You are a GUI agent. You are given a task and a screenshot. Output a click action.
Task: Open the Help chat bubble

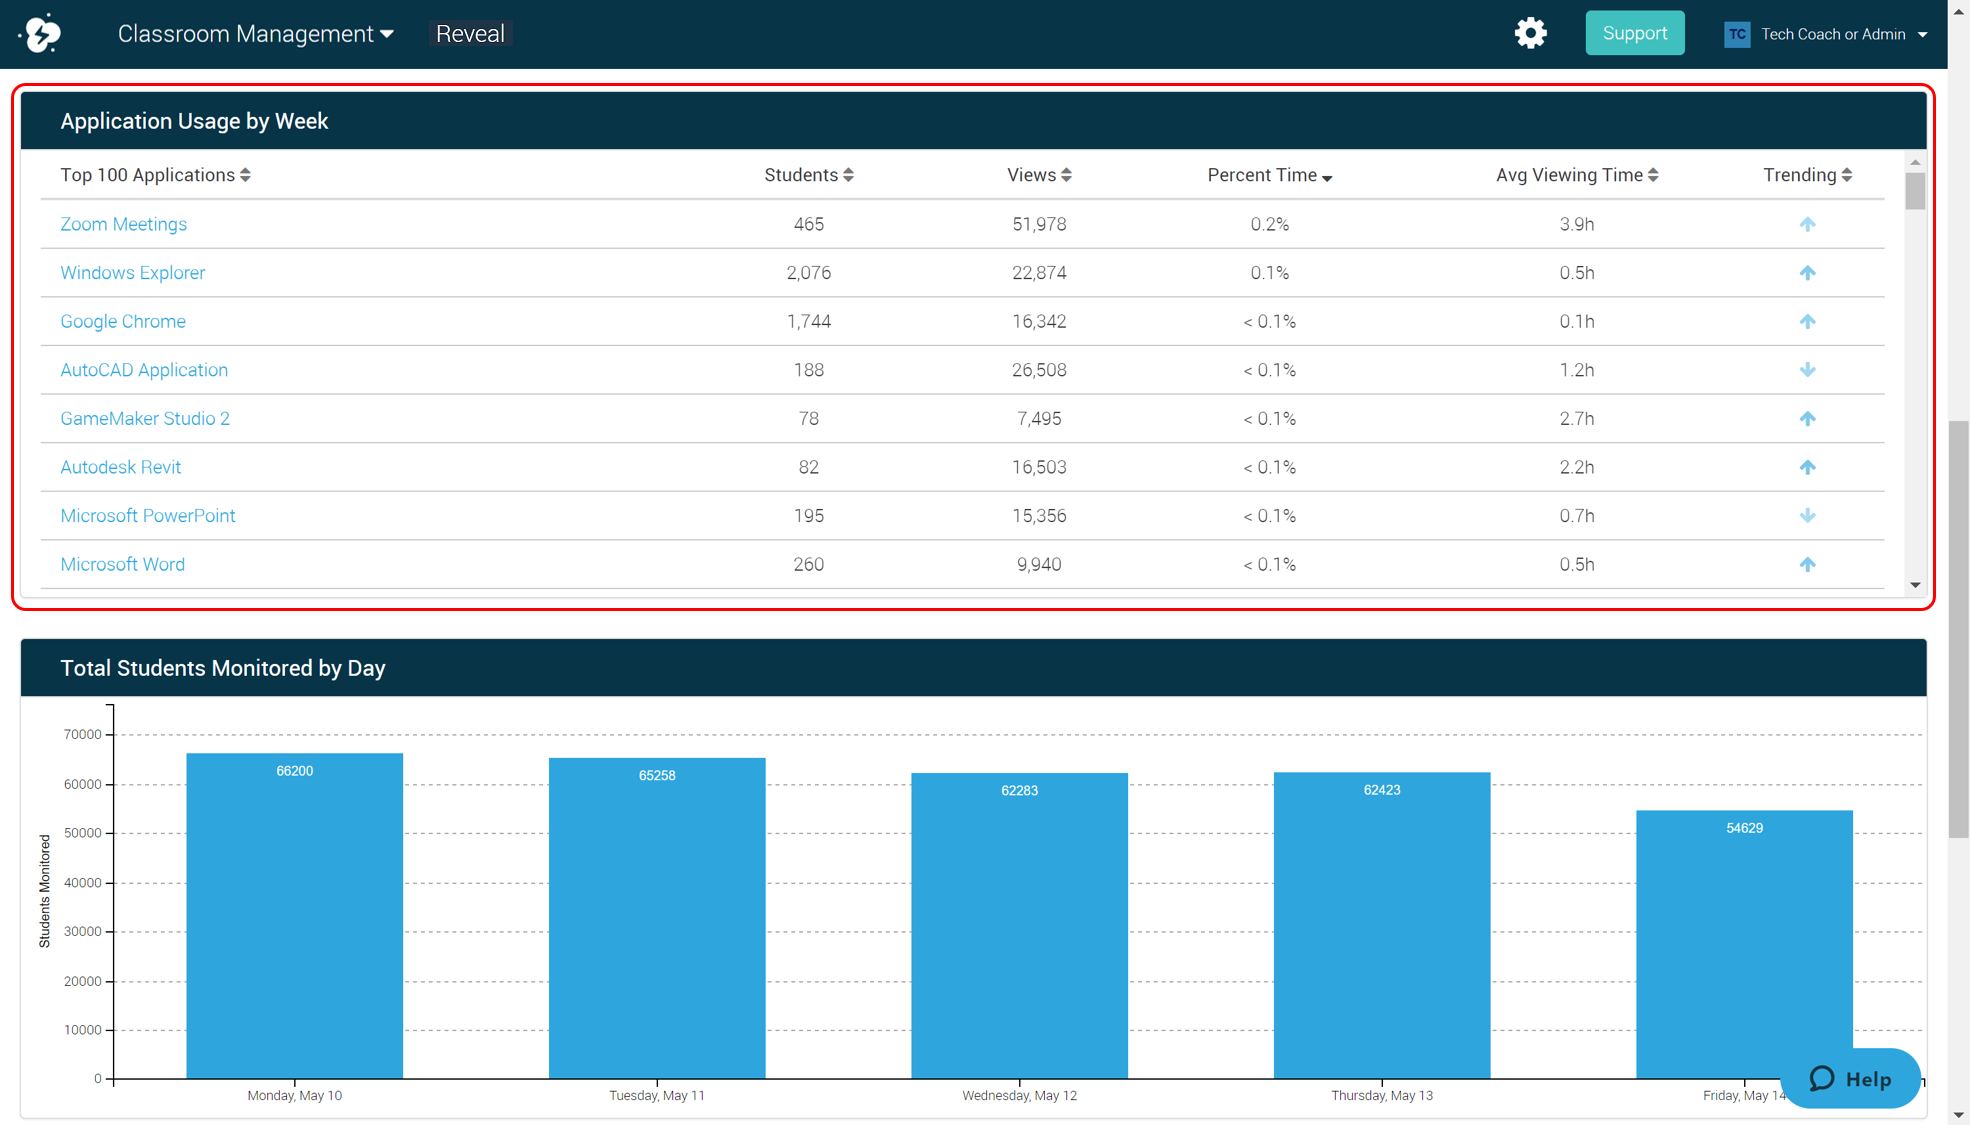tap(1851, 1078)
